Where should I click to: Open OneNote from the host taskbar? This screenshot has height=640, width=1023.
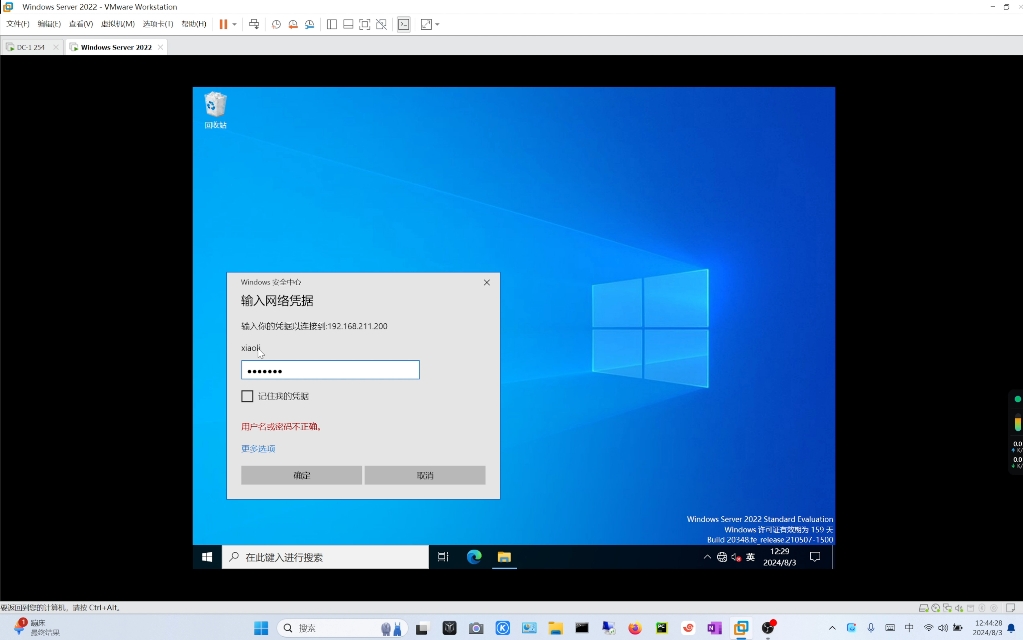coord(714,628)
